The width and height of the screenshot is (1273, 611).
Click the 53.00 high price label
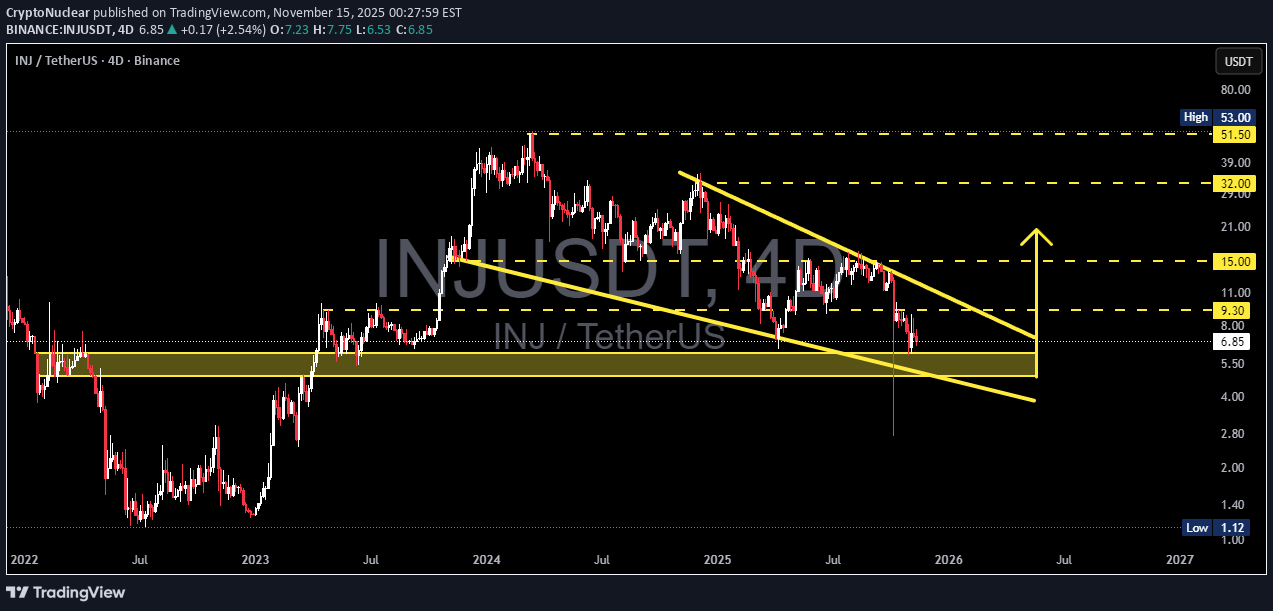coord(1235,117)
